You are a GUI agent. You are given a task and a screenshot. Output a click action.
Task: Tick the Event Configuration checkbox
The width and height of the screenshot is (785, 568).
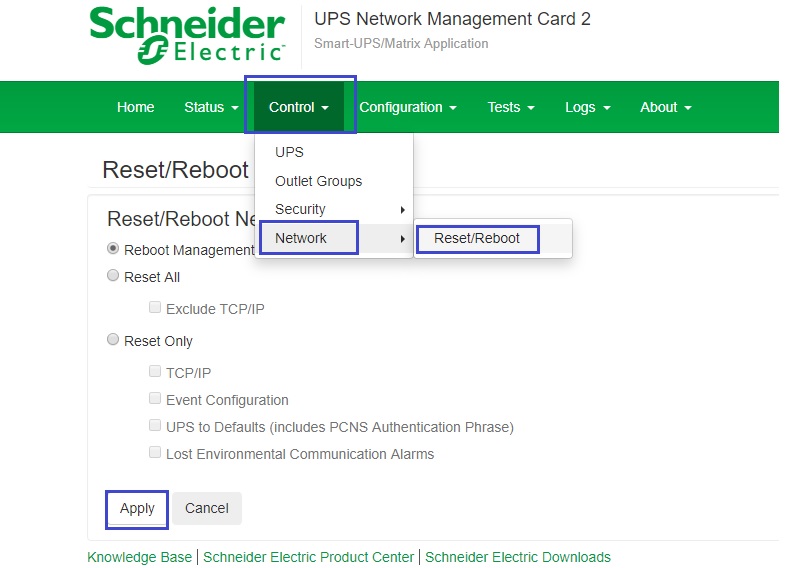(155, 398)
